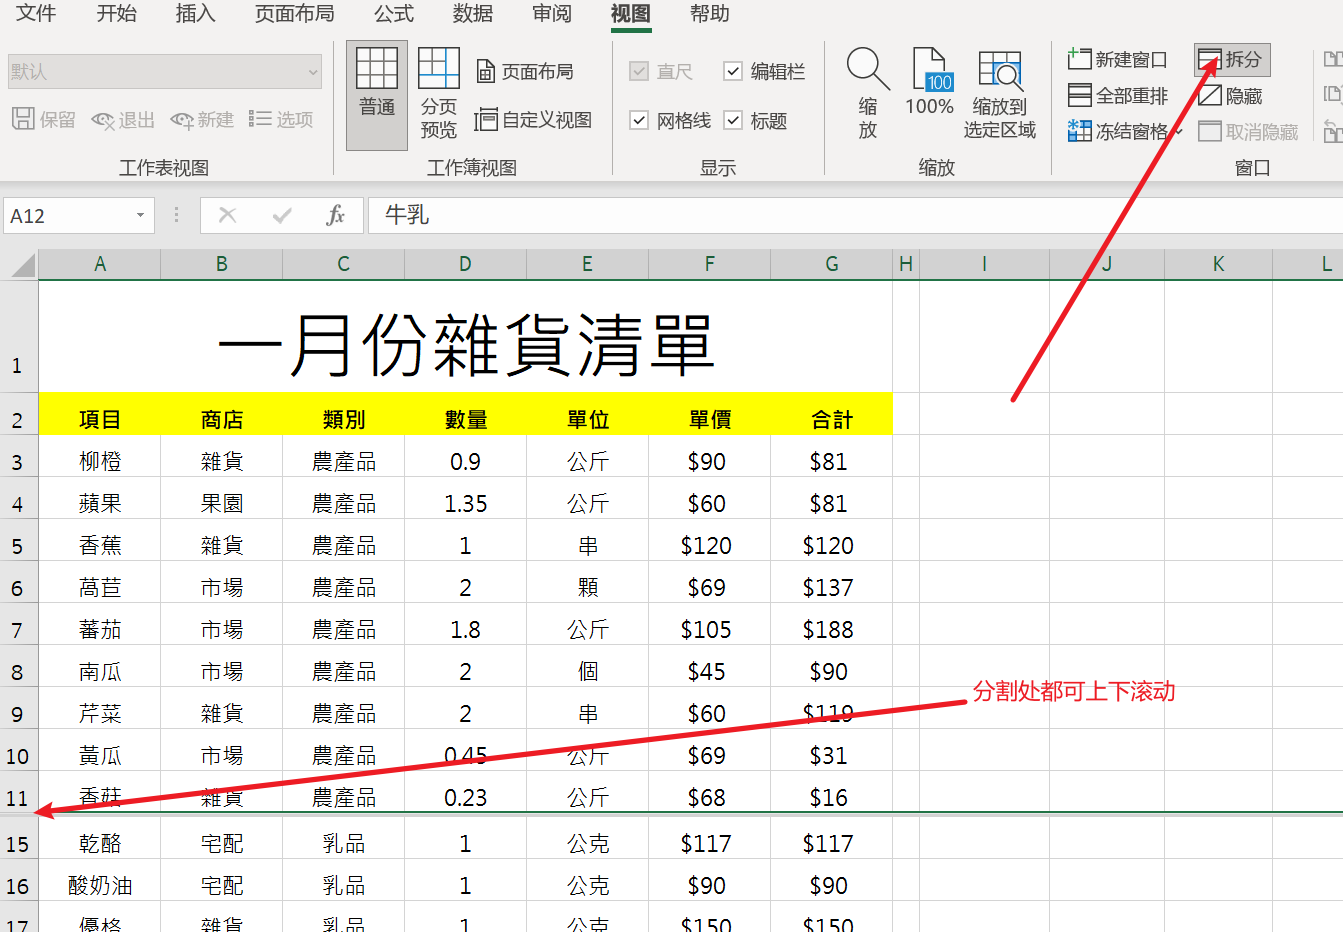
Task: Click 隐藏 hide window
Action: point(1231,96)
